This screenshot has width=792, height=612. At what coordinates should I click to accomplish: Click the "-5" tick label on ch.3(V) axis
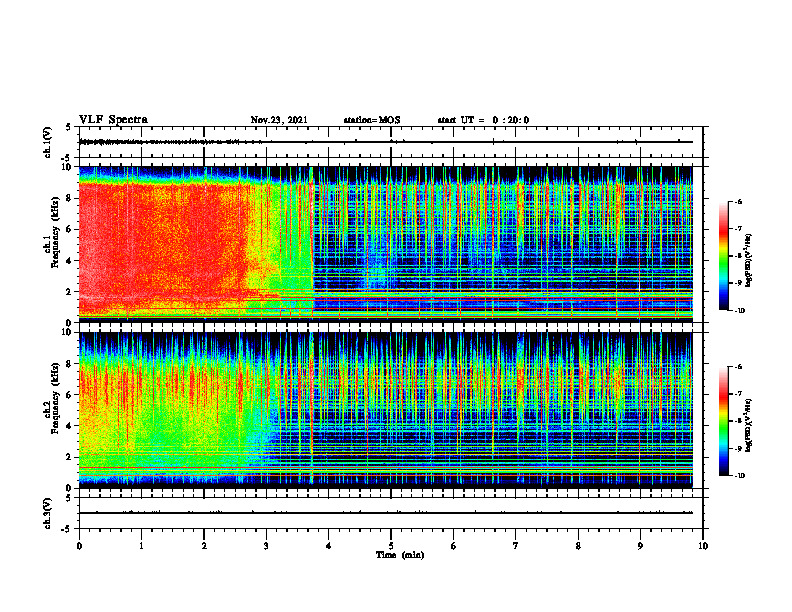(67, 529)
